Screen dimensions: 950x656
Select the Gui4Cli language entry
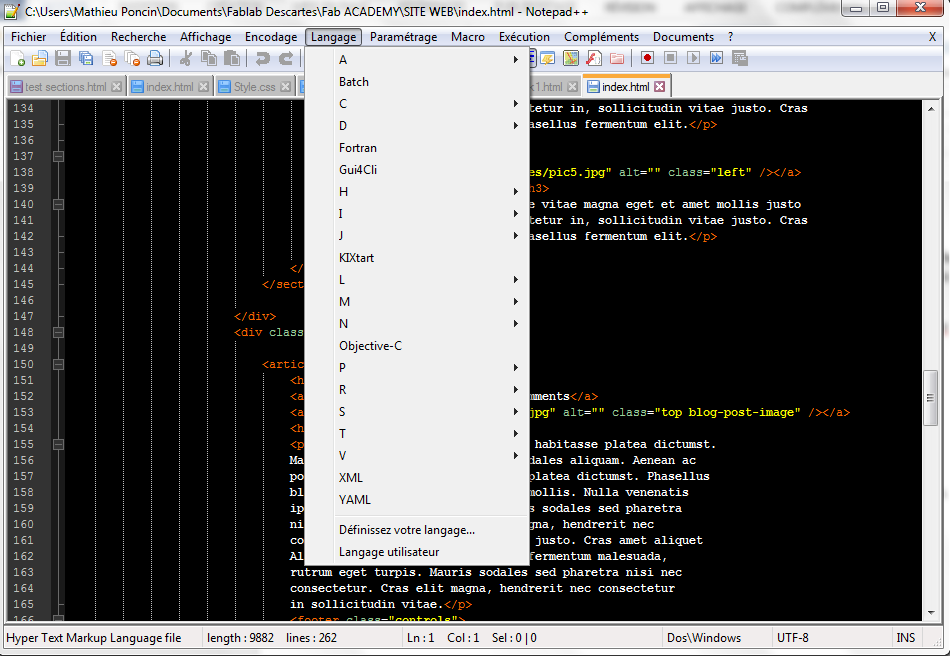coord(417,170)
